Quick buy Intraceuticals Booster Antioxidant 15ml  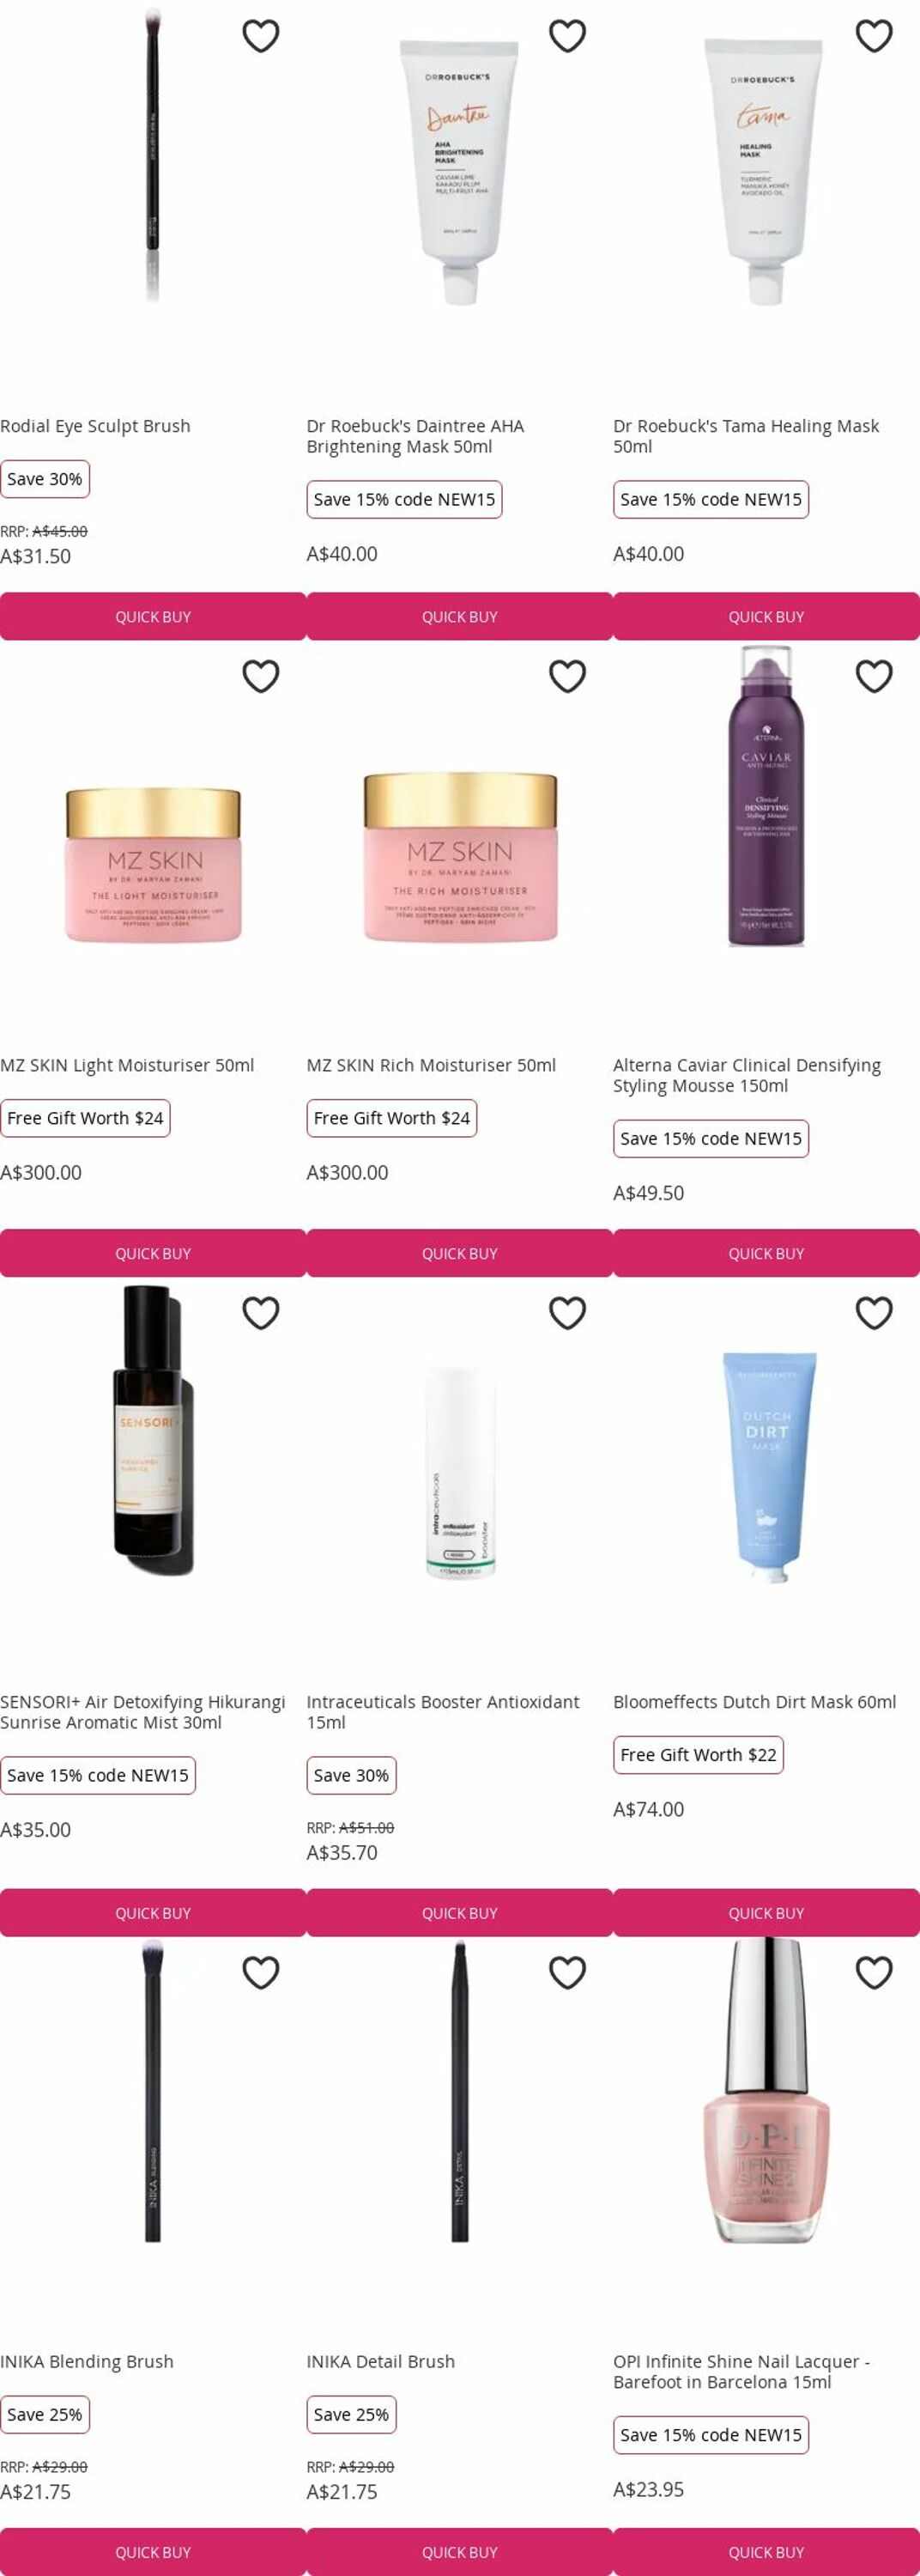pyautogui.click(x=459, y=1912)
